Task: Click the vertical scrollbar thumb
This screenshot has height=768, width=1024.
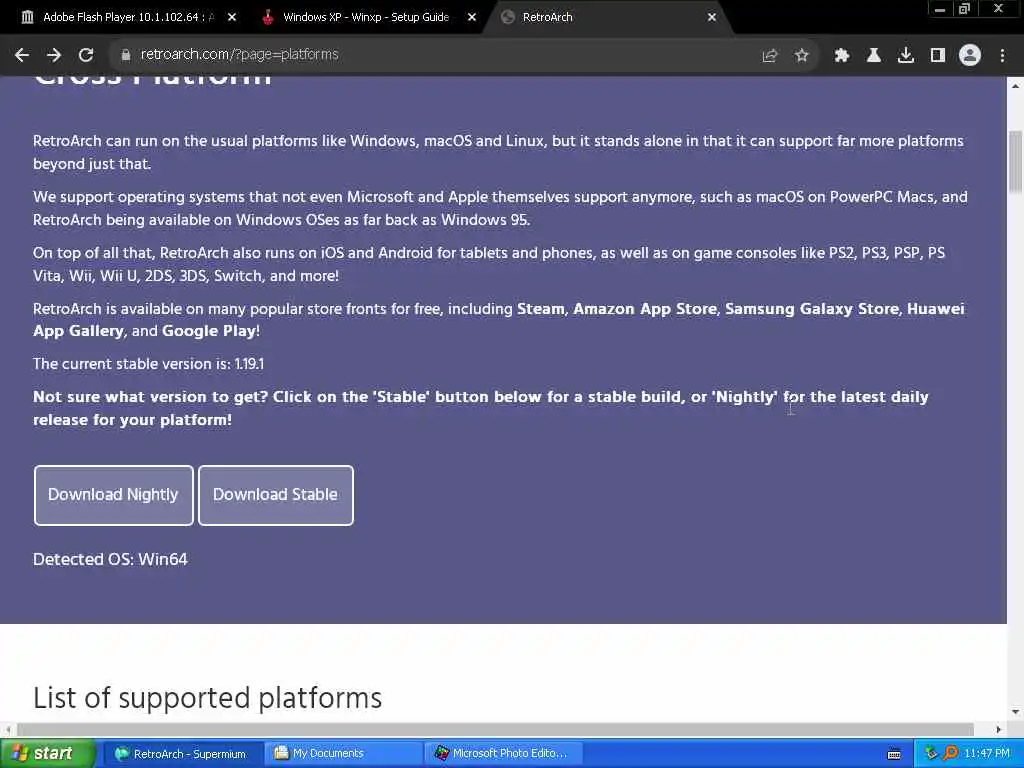Action: [1015, 162]
